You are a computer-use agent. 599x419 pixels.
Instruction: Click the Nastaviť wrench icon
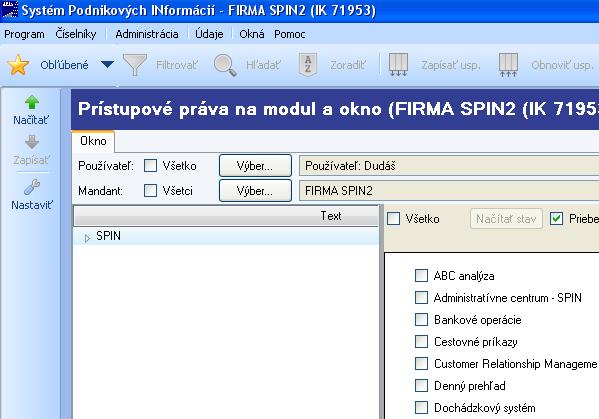coord(32,187)
